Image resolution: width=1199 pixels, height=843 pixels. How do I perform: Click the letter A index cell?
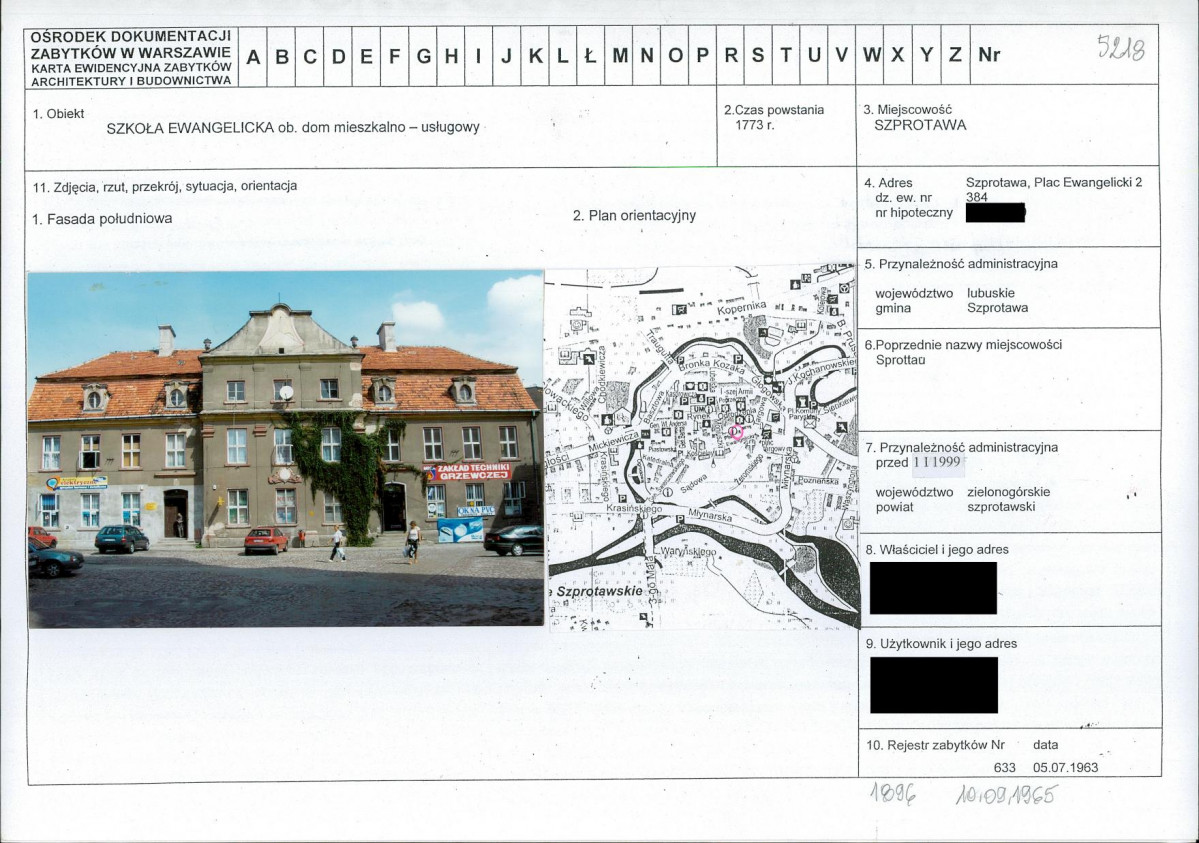pos(253,56)
